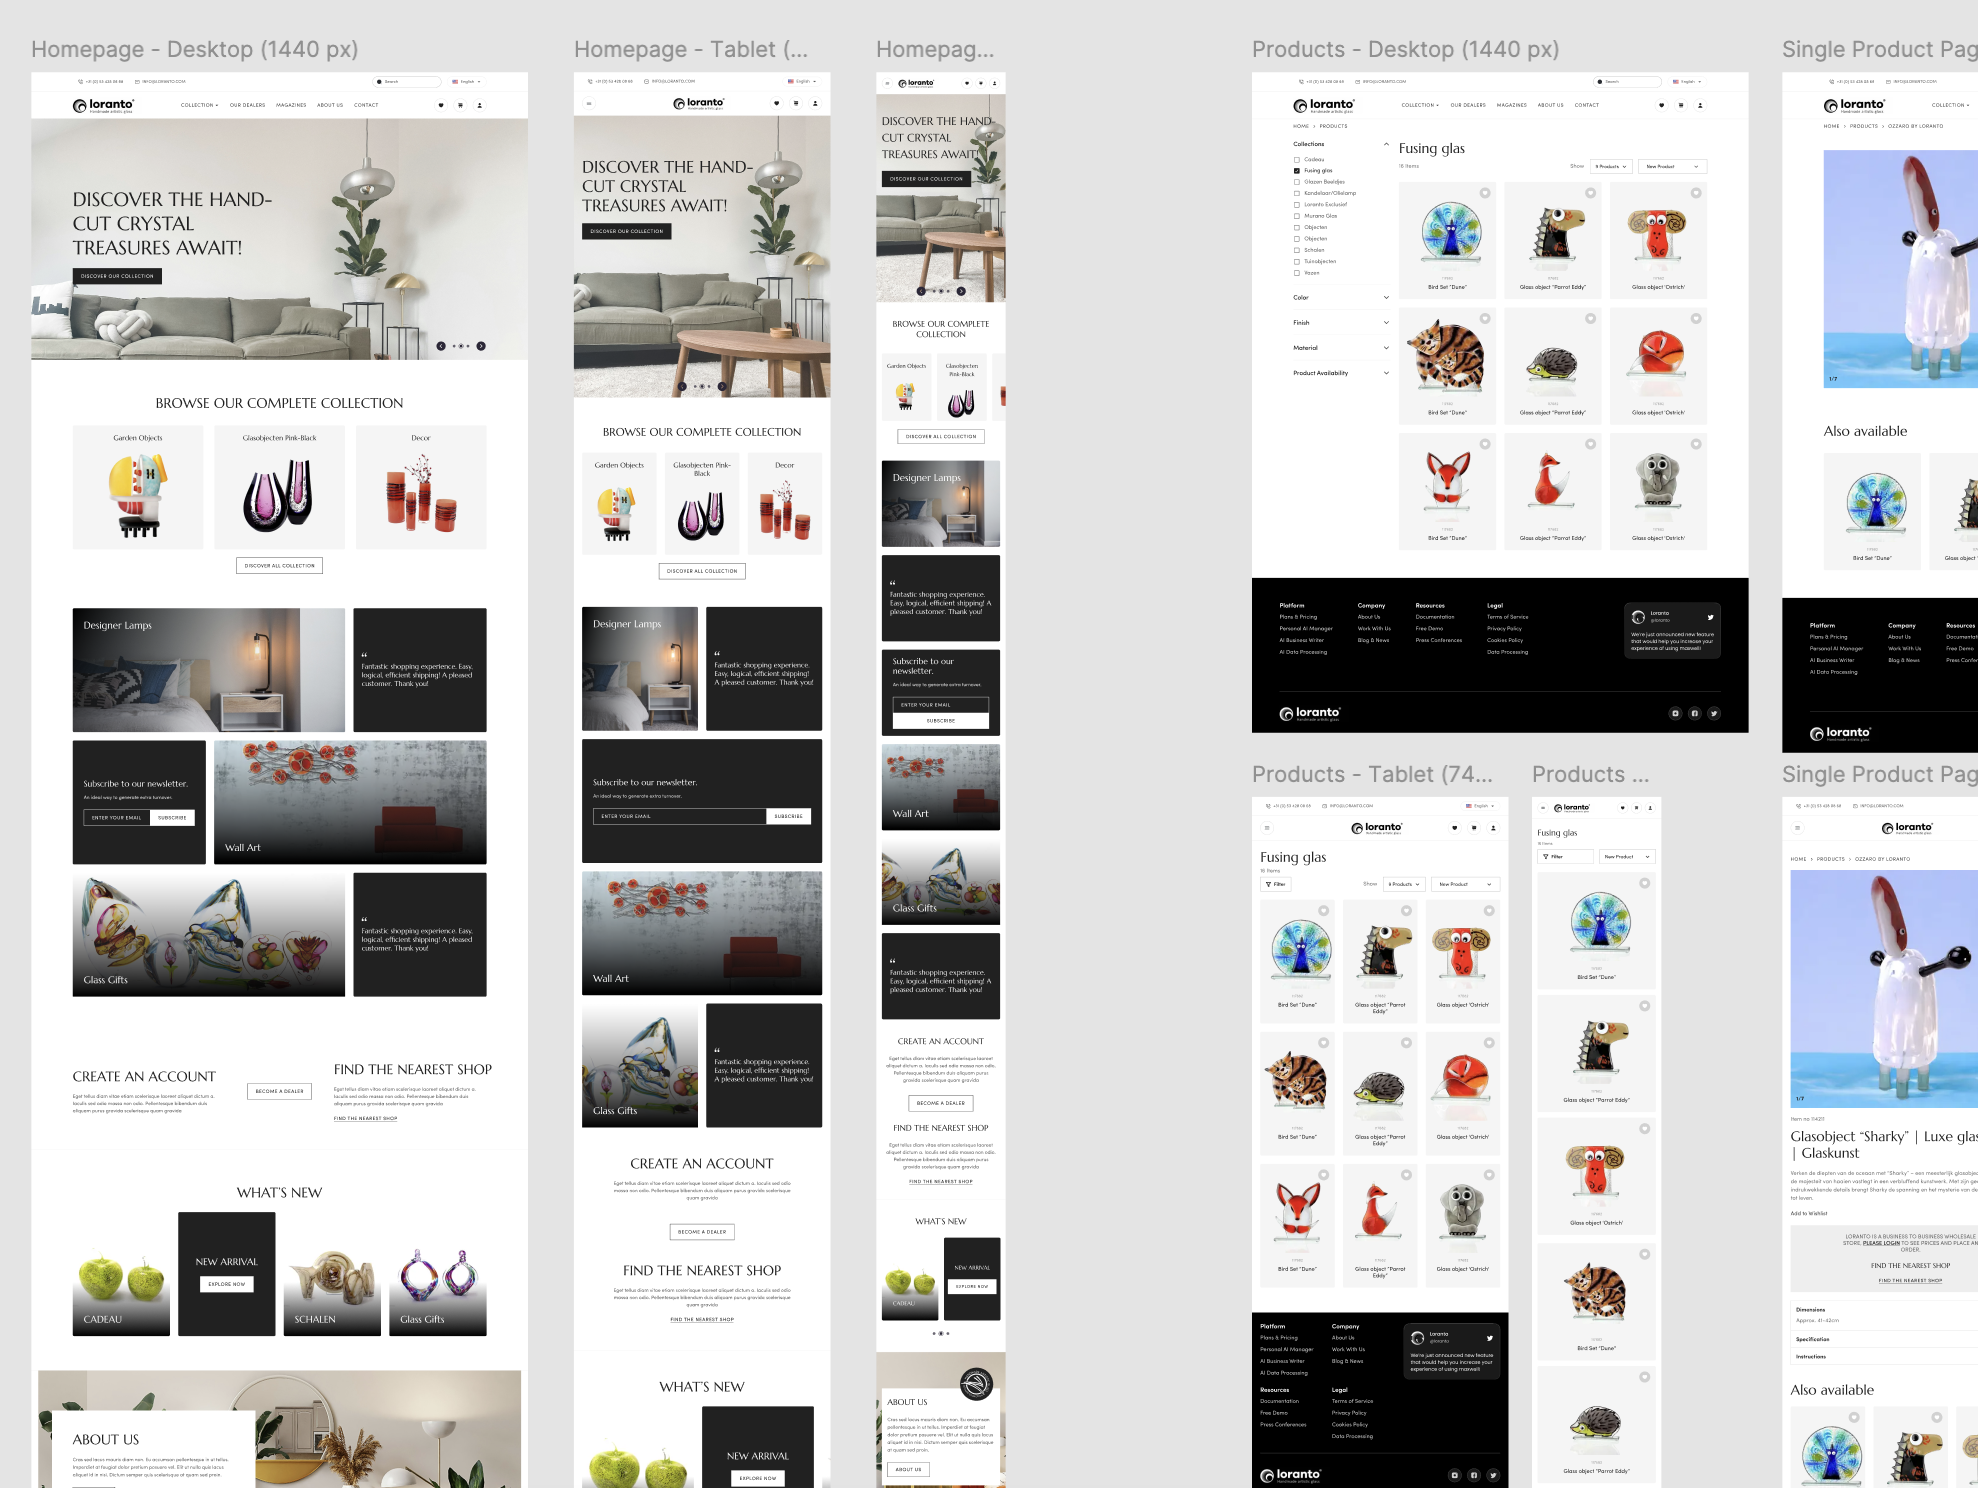Click Twitter icon in Products Desktop footer
The width and height of the screenshot is (1978, 1488).
(x=1714, y=713)
